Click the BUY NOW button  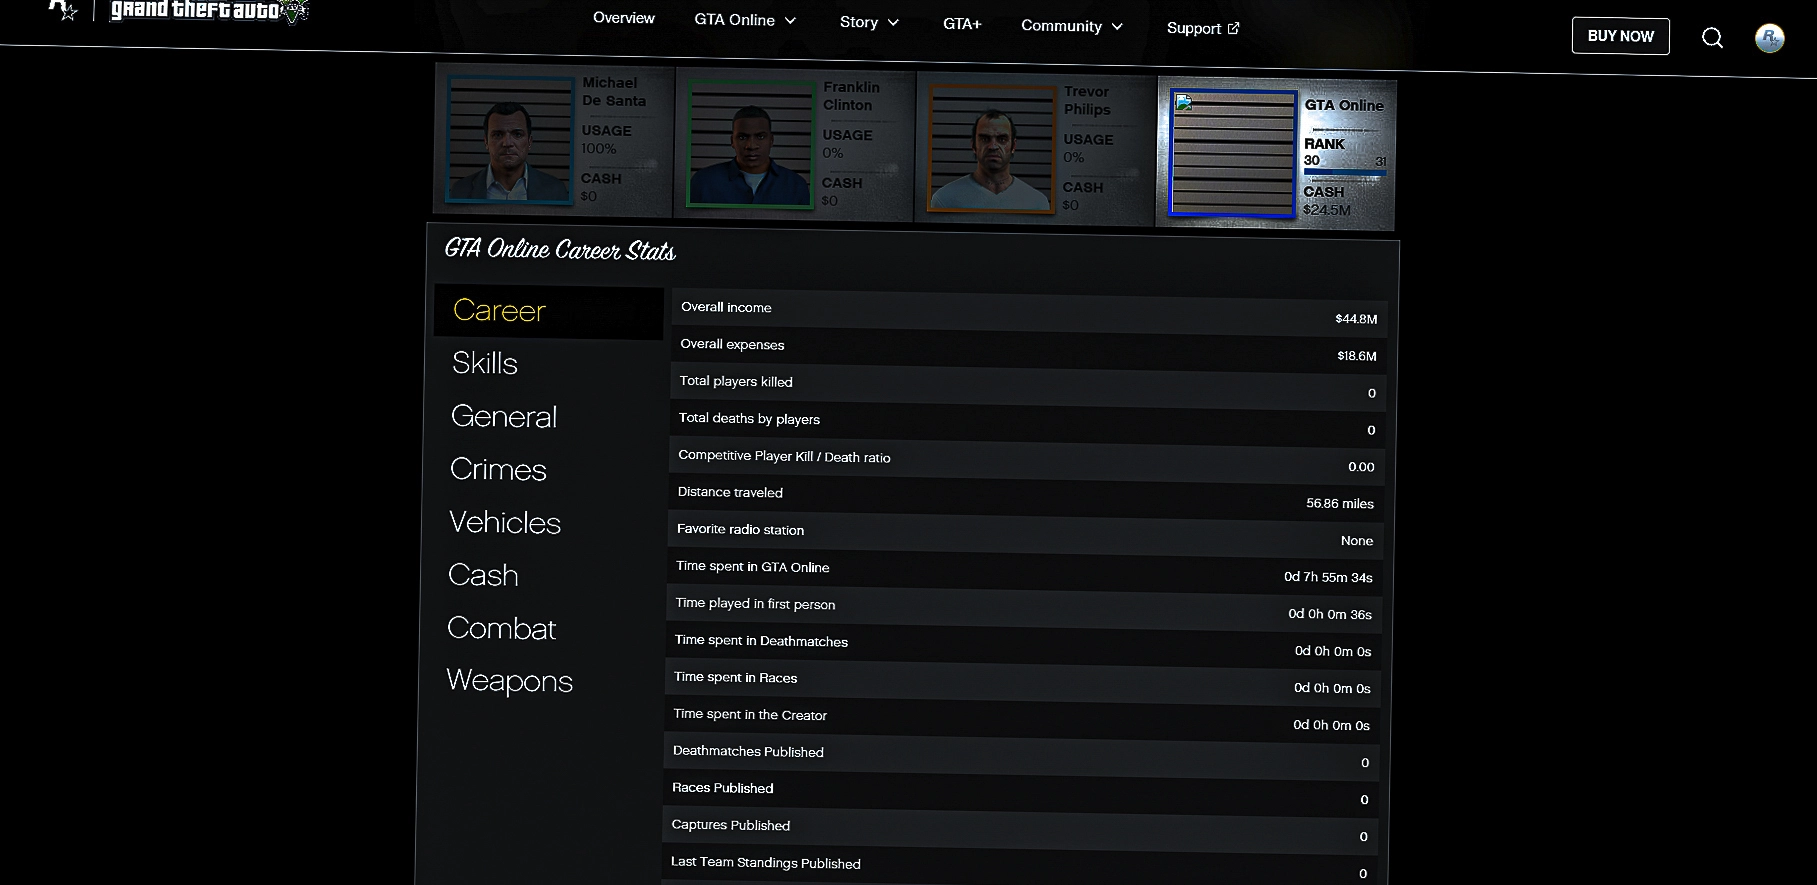click(1620, 36)
